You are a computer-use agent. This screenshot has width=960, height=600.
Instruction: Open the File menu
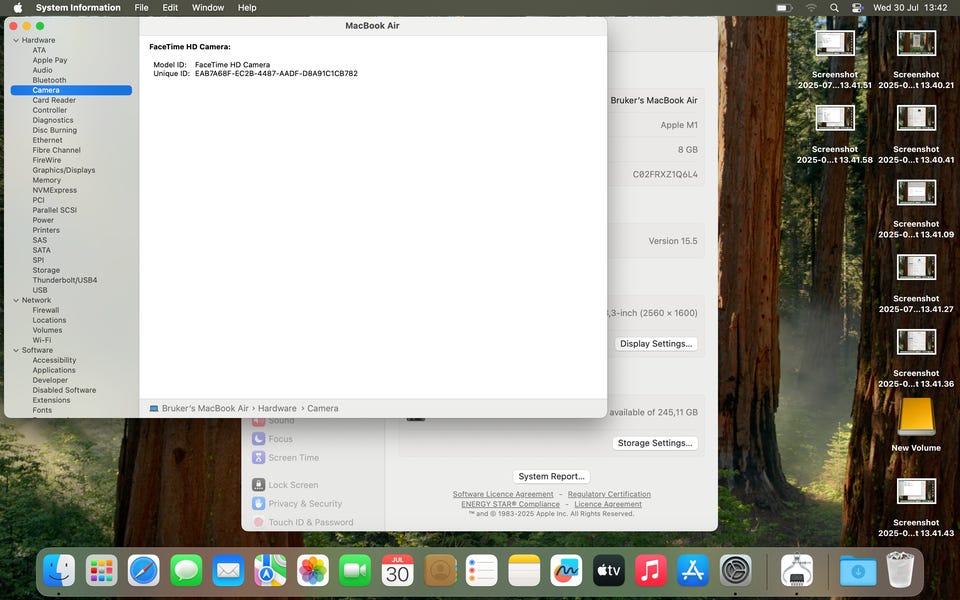click(x=141, y=8)
